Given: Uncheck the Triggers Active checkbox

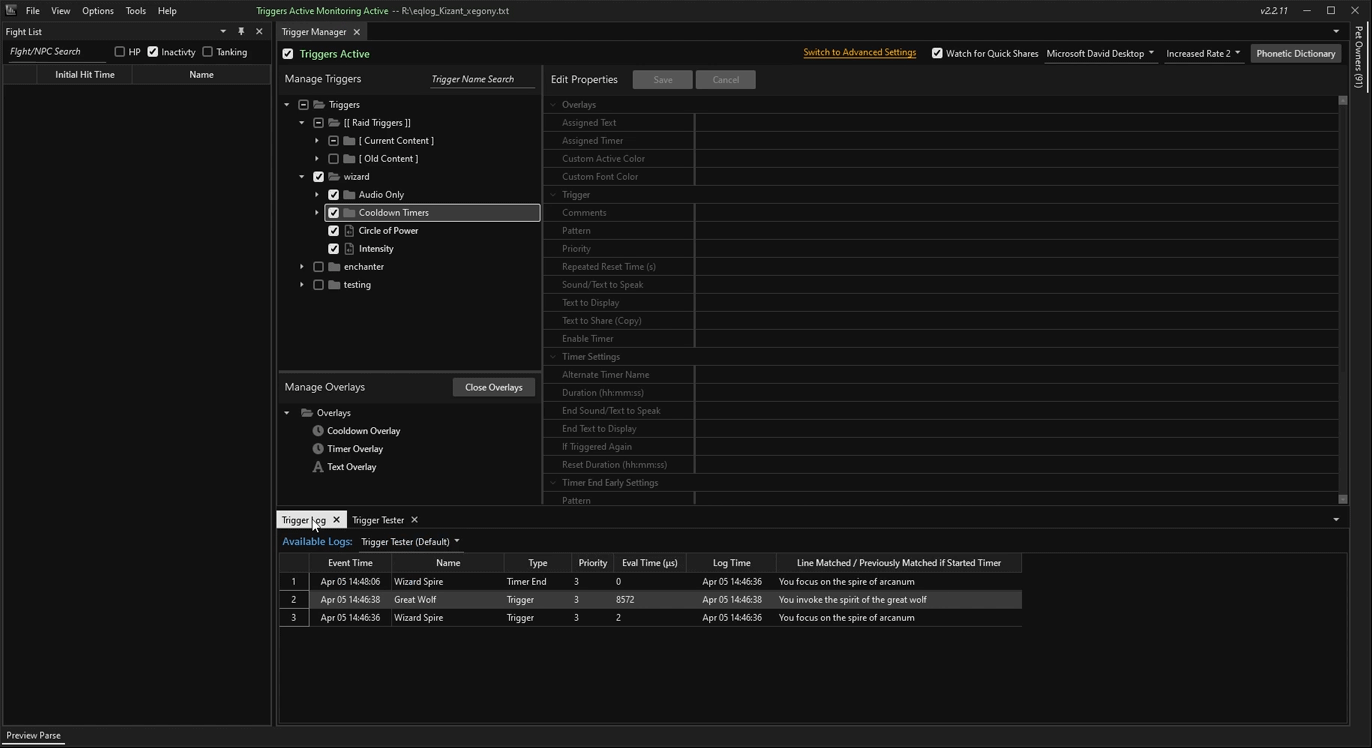Looking at the screenshot, I should 288,54.
